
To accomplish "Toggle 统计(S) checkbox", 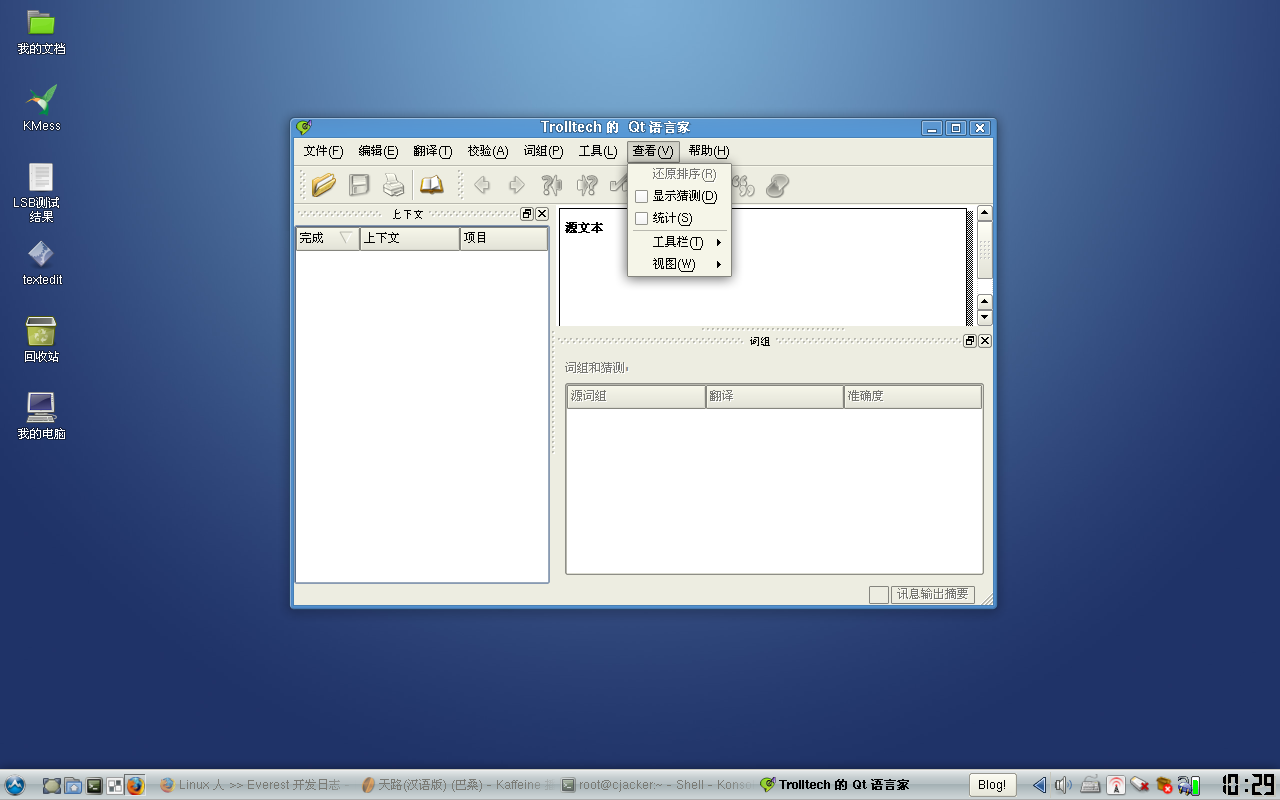I will [x=642, y=218].
